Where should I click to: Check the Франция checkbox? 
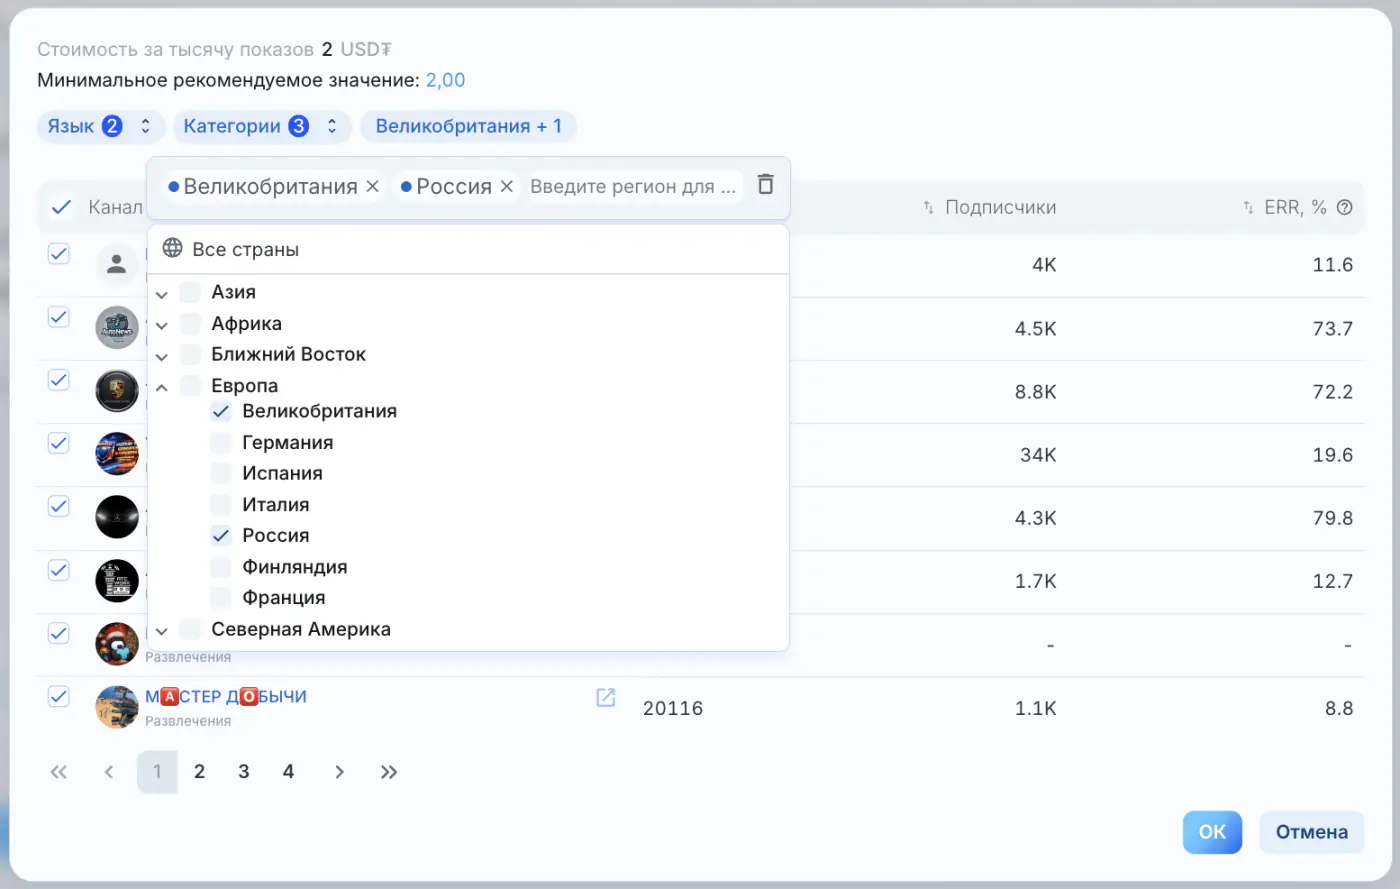[x=221, y=598]
